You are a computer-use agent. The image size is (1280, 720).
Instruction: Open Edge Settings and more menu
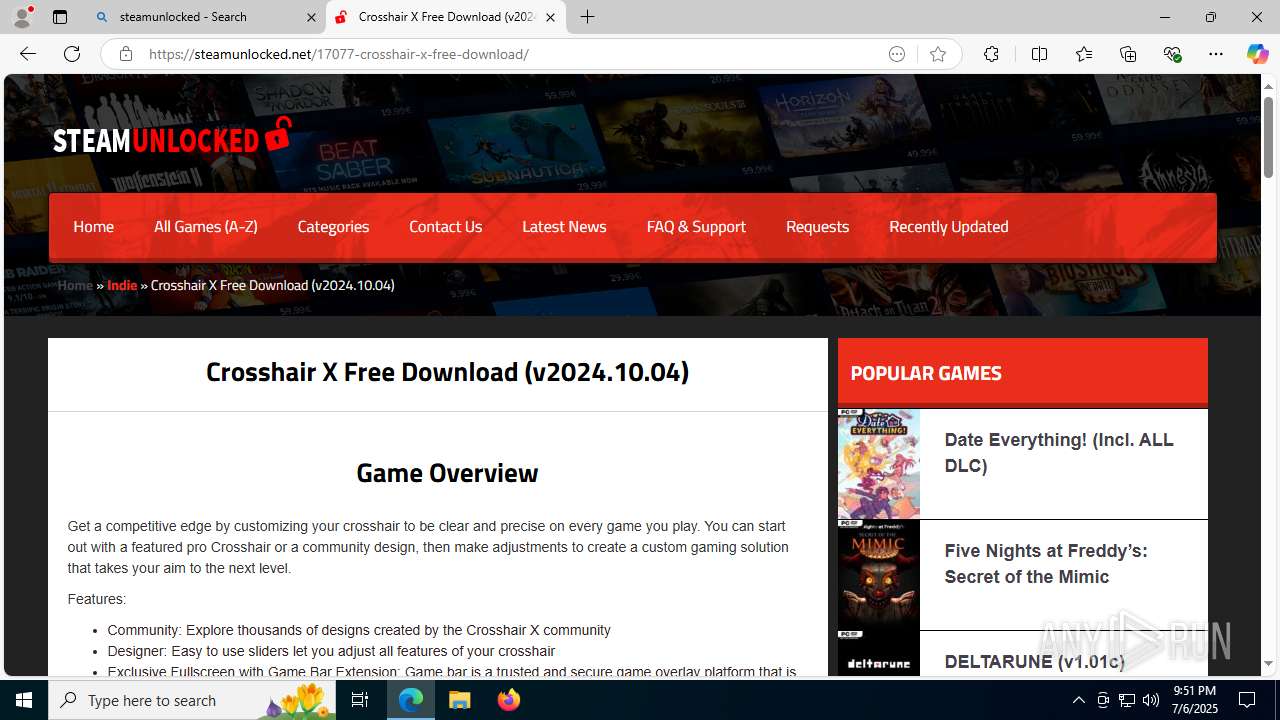1216,54
